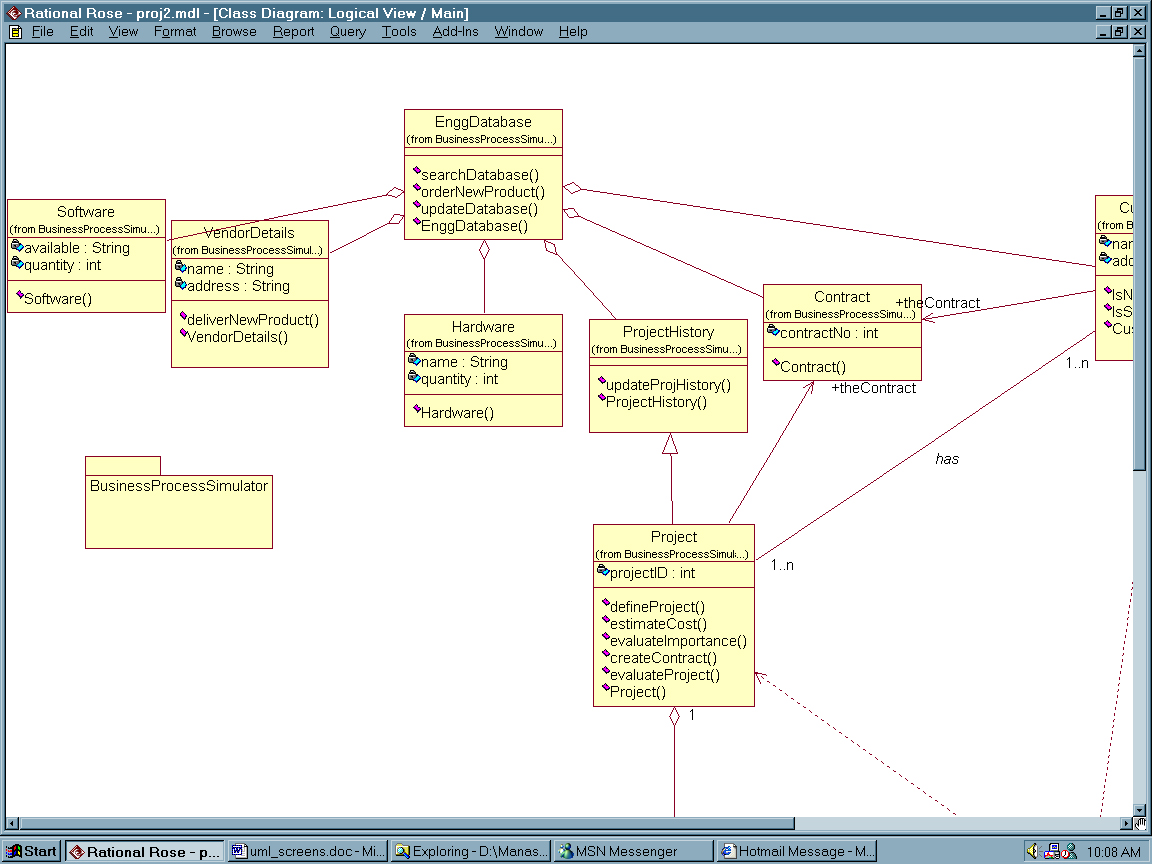Click the visibility icon beside Software() operation

20,295
